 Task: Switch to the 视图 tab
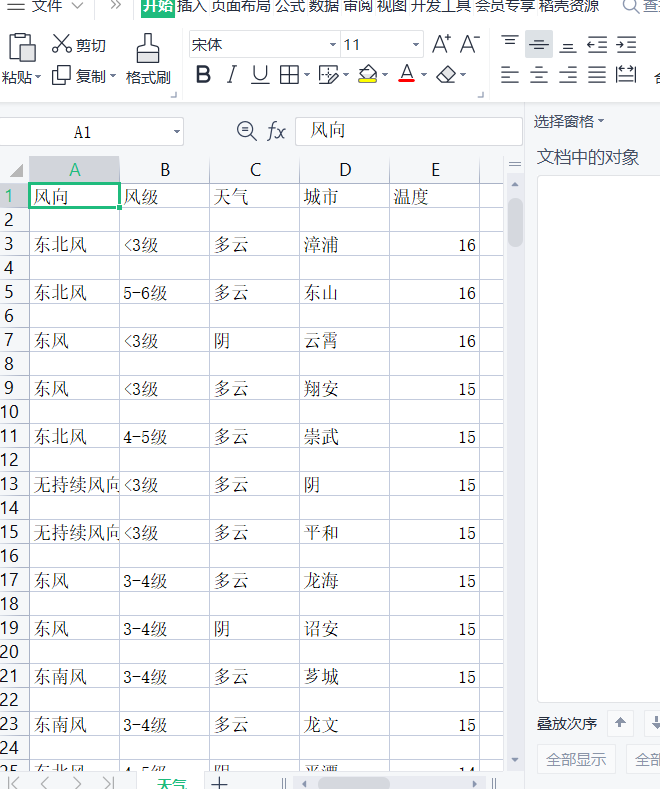click(x=392, y=7)
